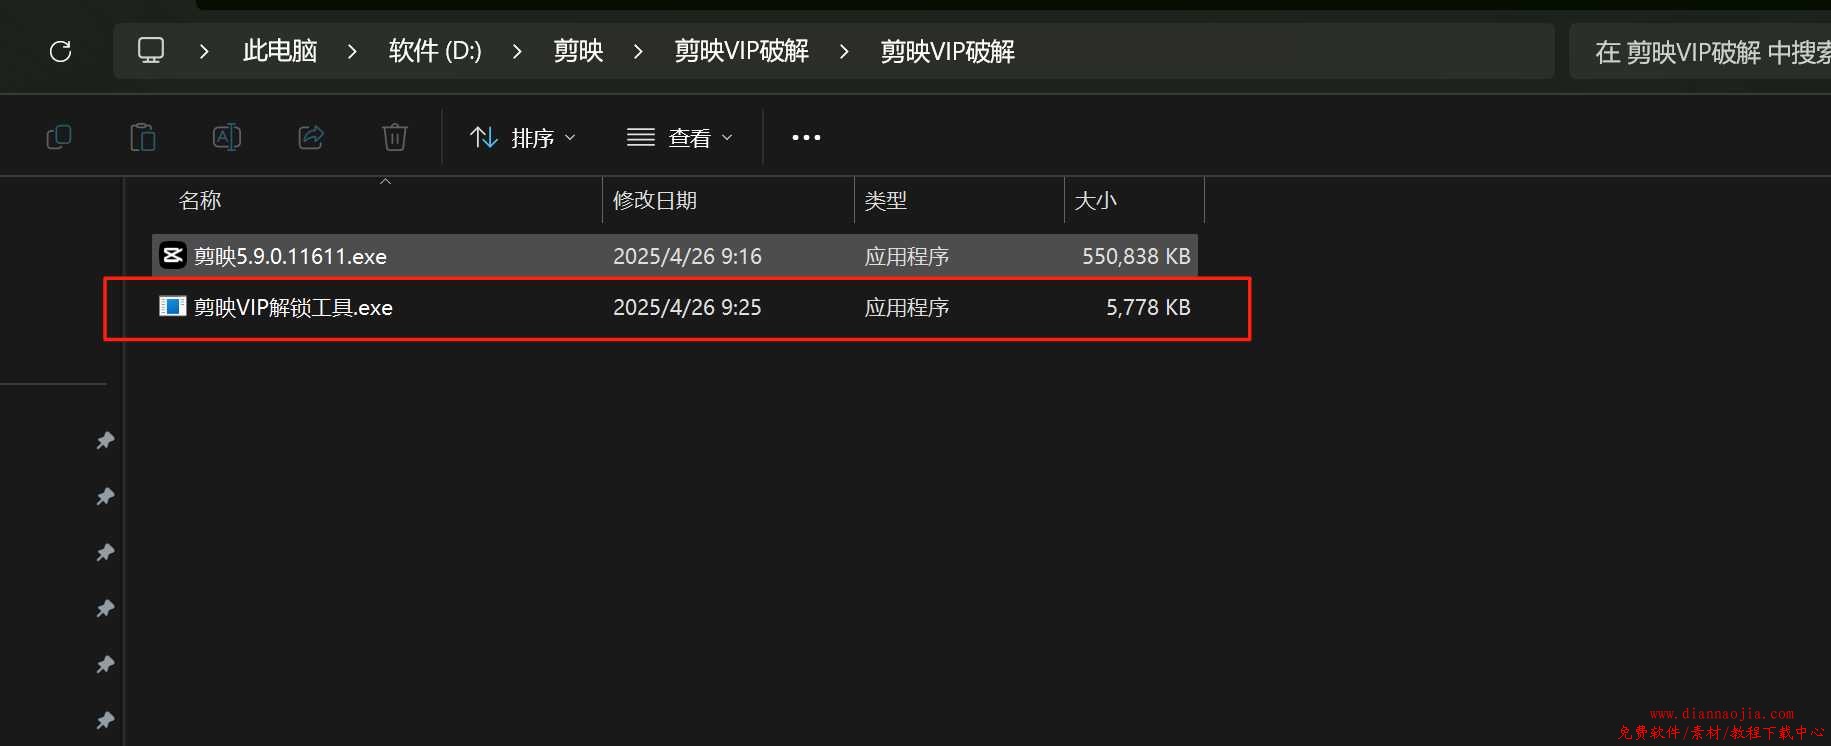The image size is (1831, 746).
Task: Go to 此电脑 in the breadcrumb path
Action: [280, 51]
